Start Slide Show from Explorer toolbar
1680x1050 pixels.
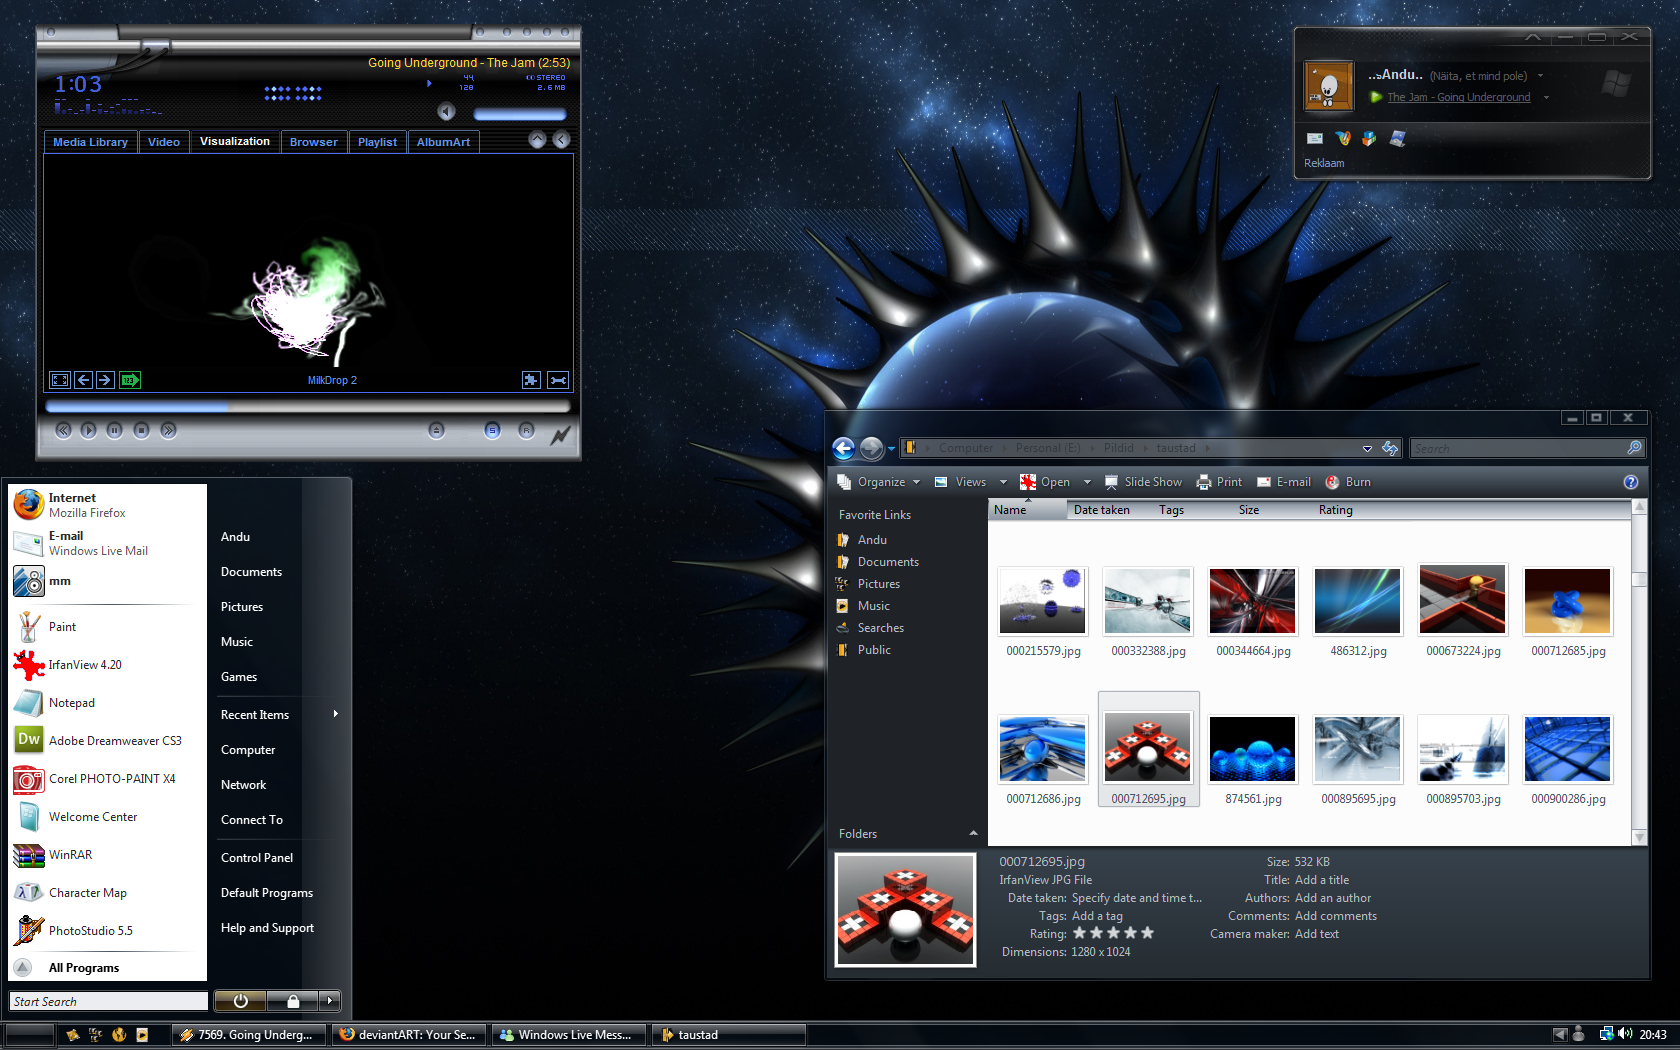tap(1143, 482)
